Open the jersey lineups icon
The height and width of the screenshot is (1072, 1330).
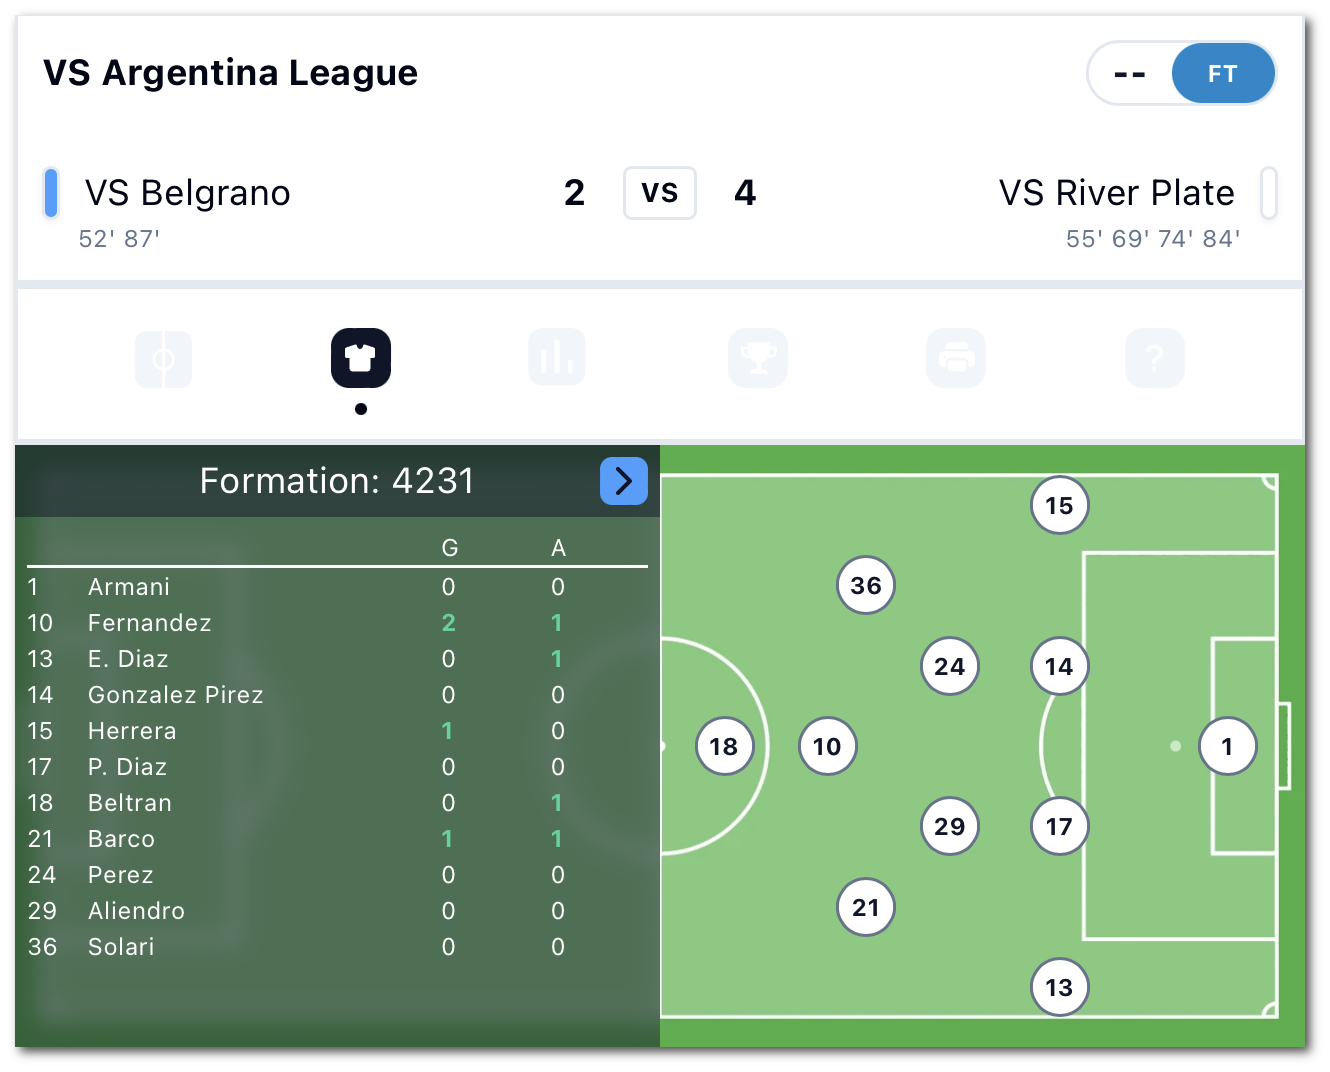pos(361,357)
